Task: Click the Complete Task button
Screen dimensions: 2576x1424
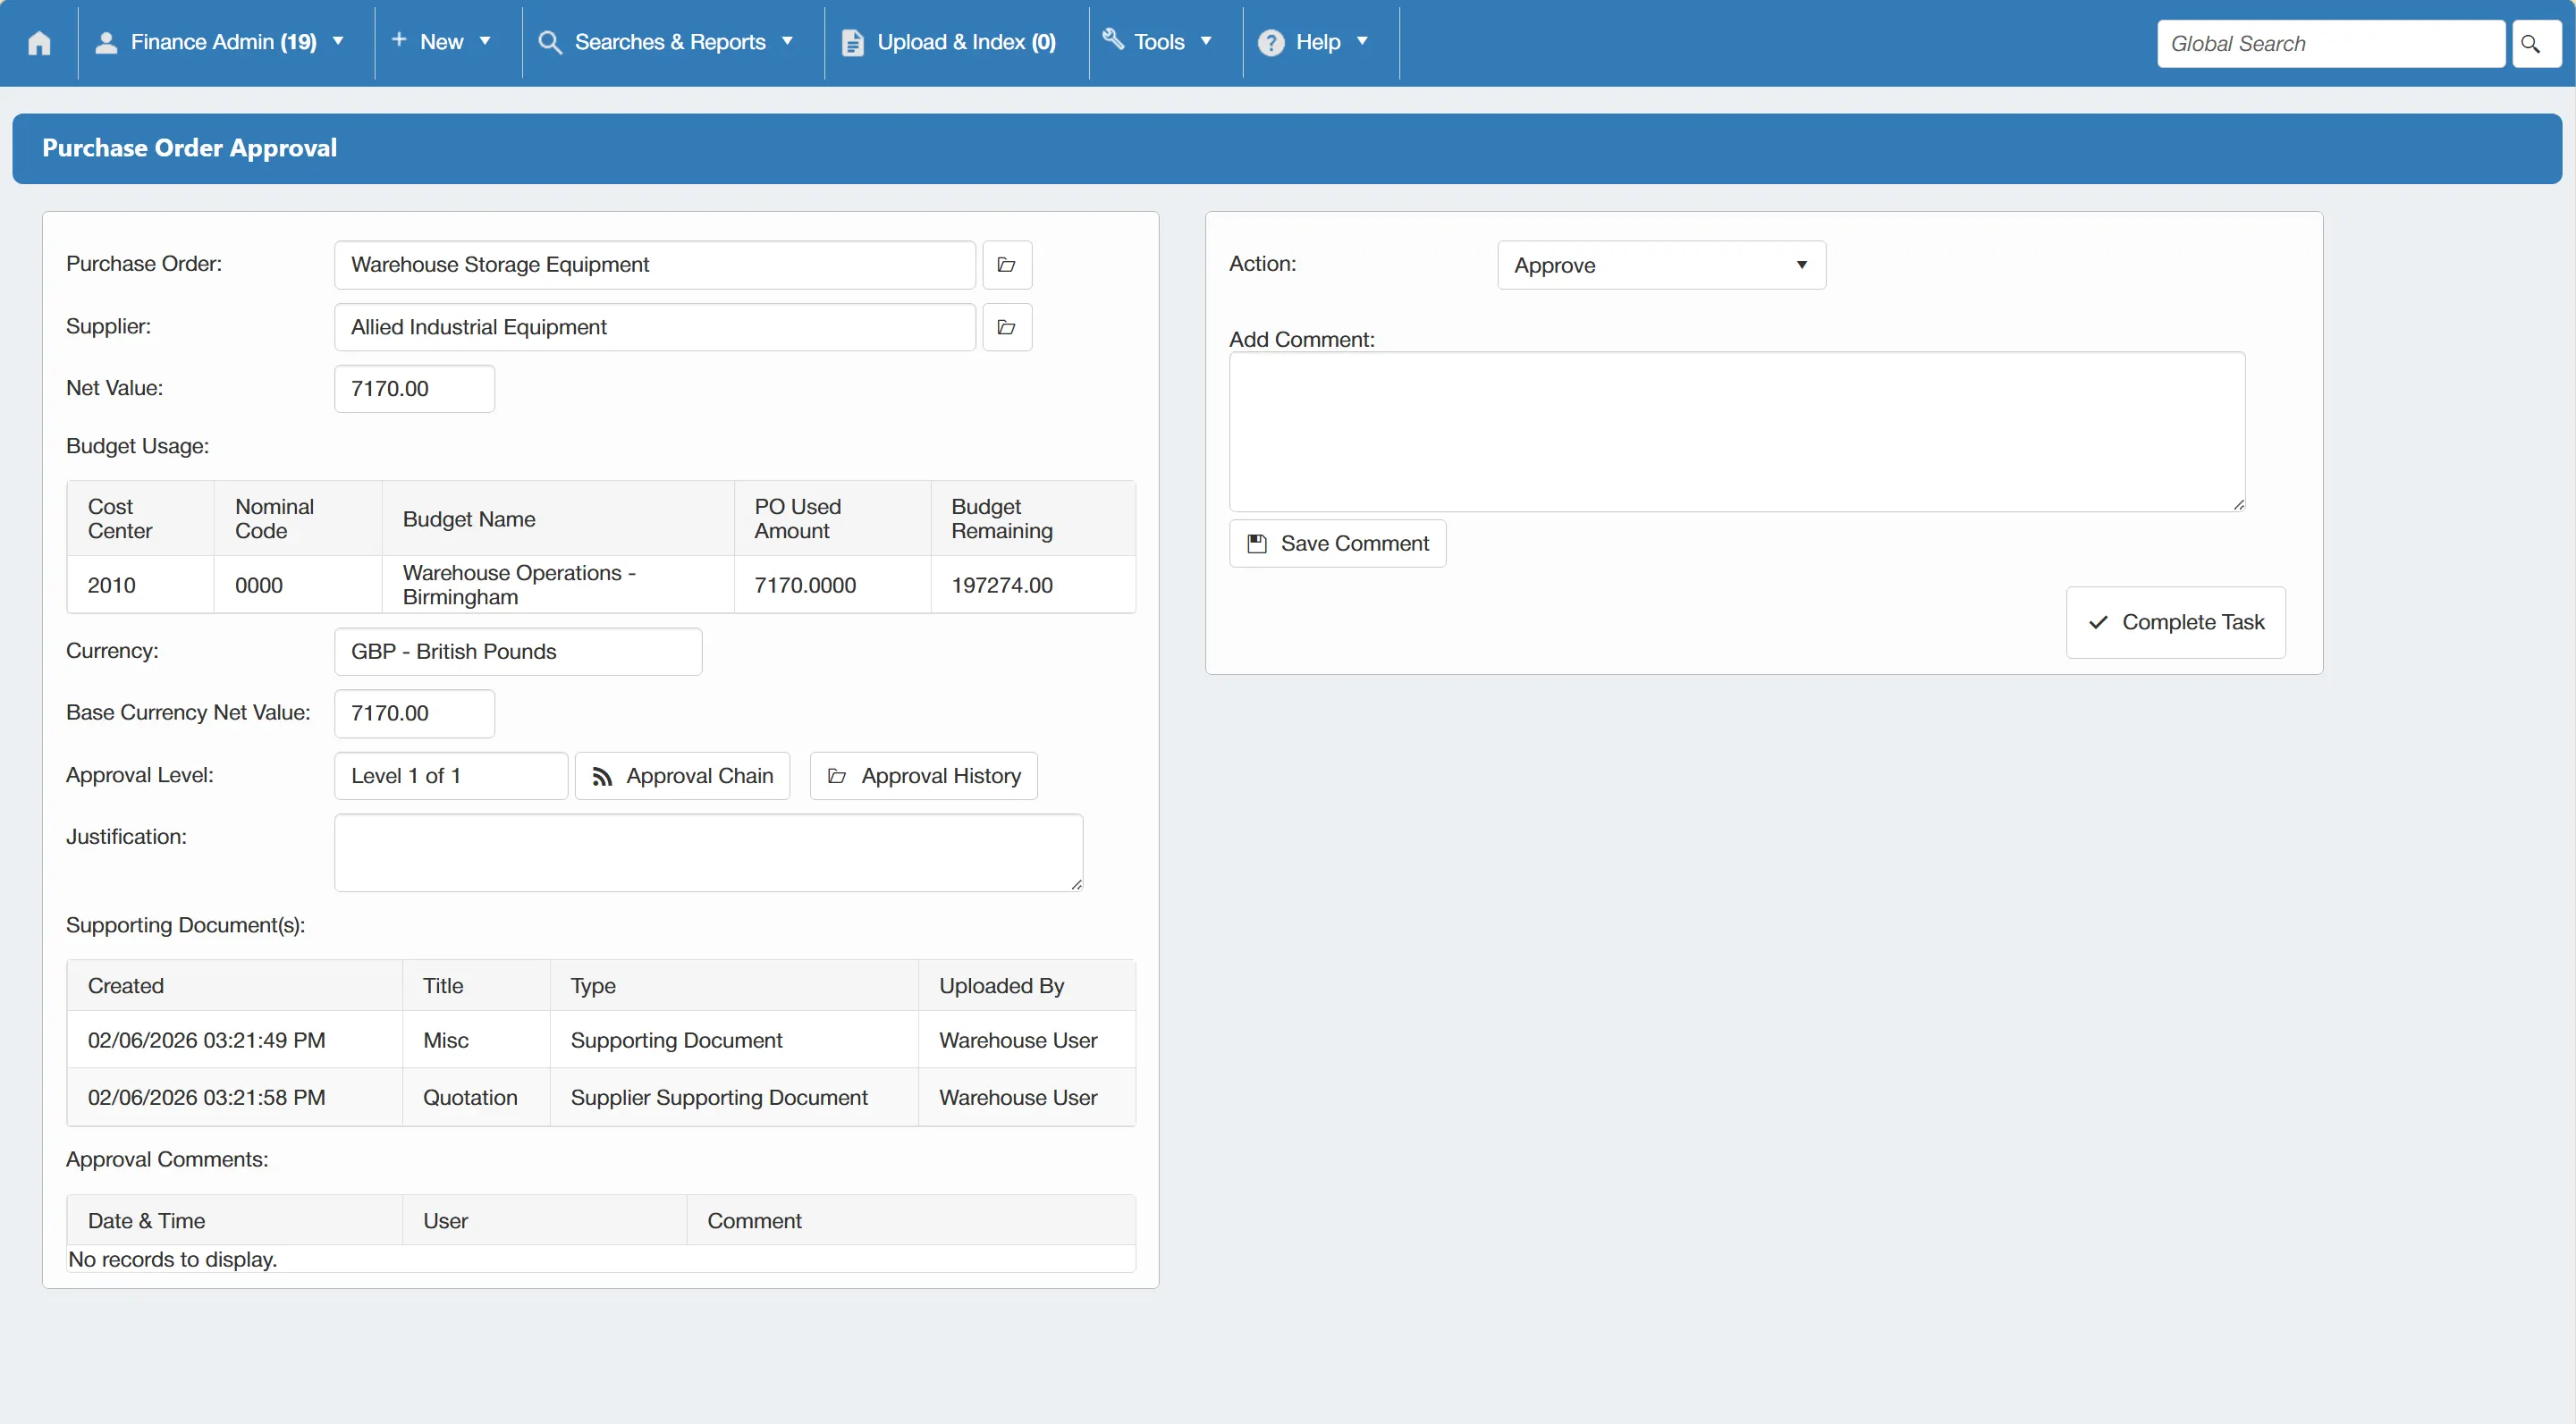Action: pyautogui.click(x=2175, y=622)
